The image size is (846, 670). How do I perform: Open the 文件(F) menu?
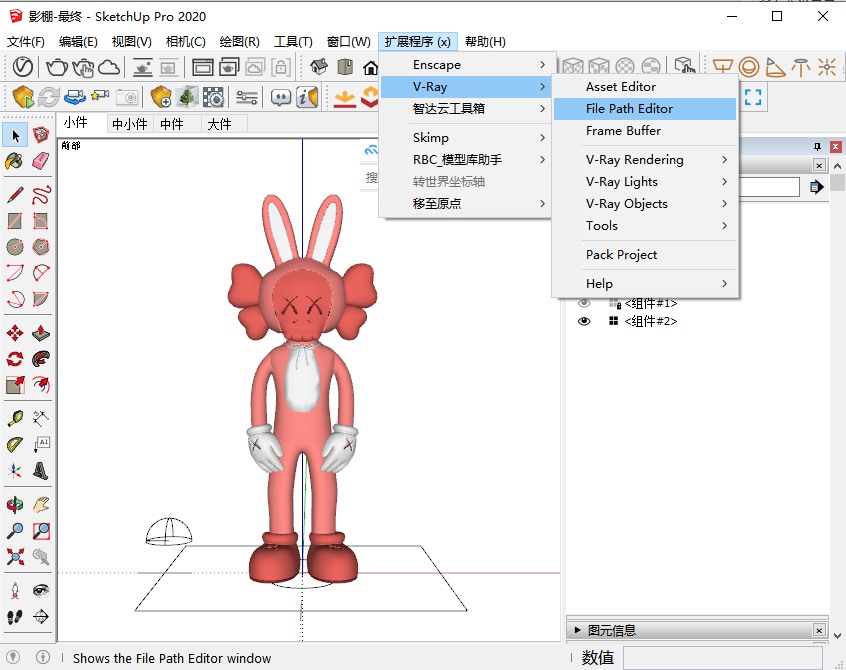click(25, 42)
